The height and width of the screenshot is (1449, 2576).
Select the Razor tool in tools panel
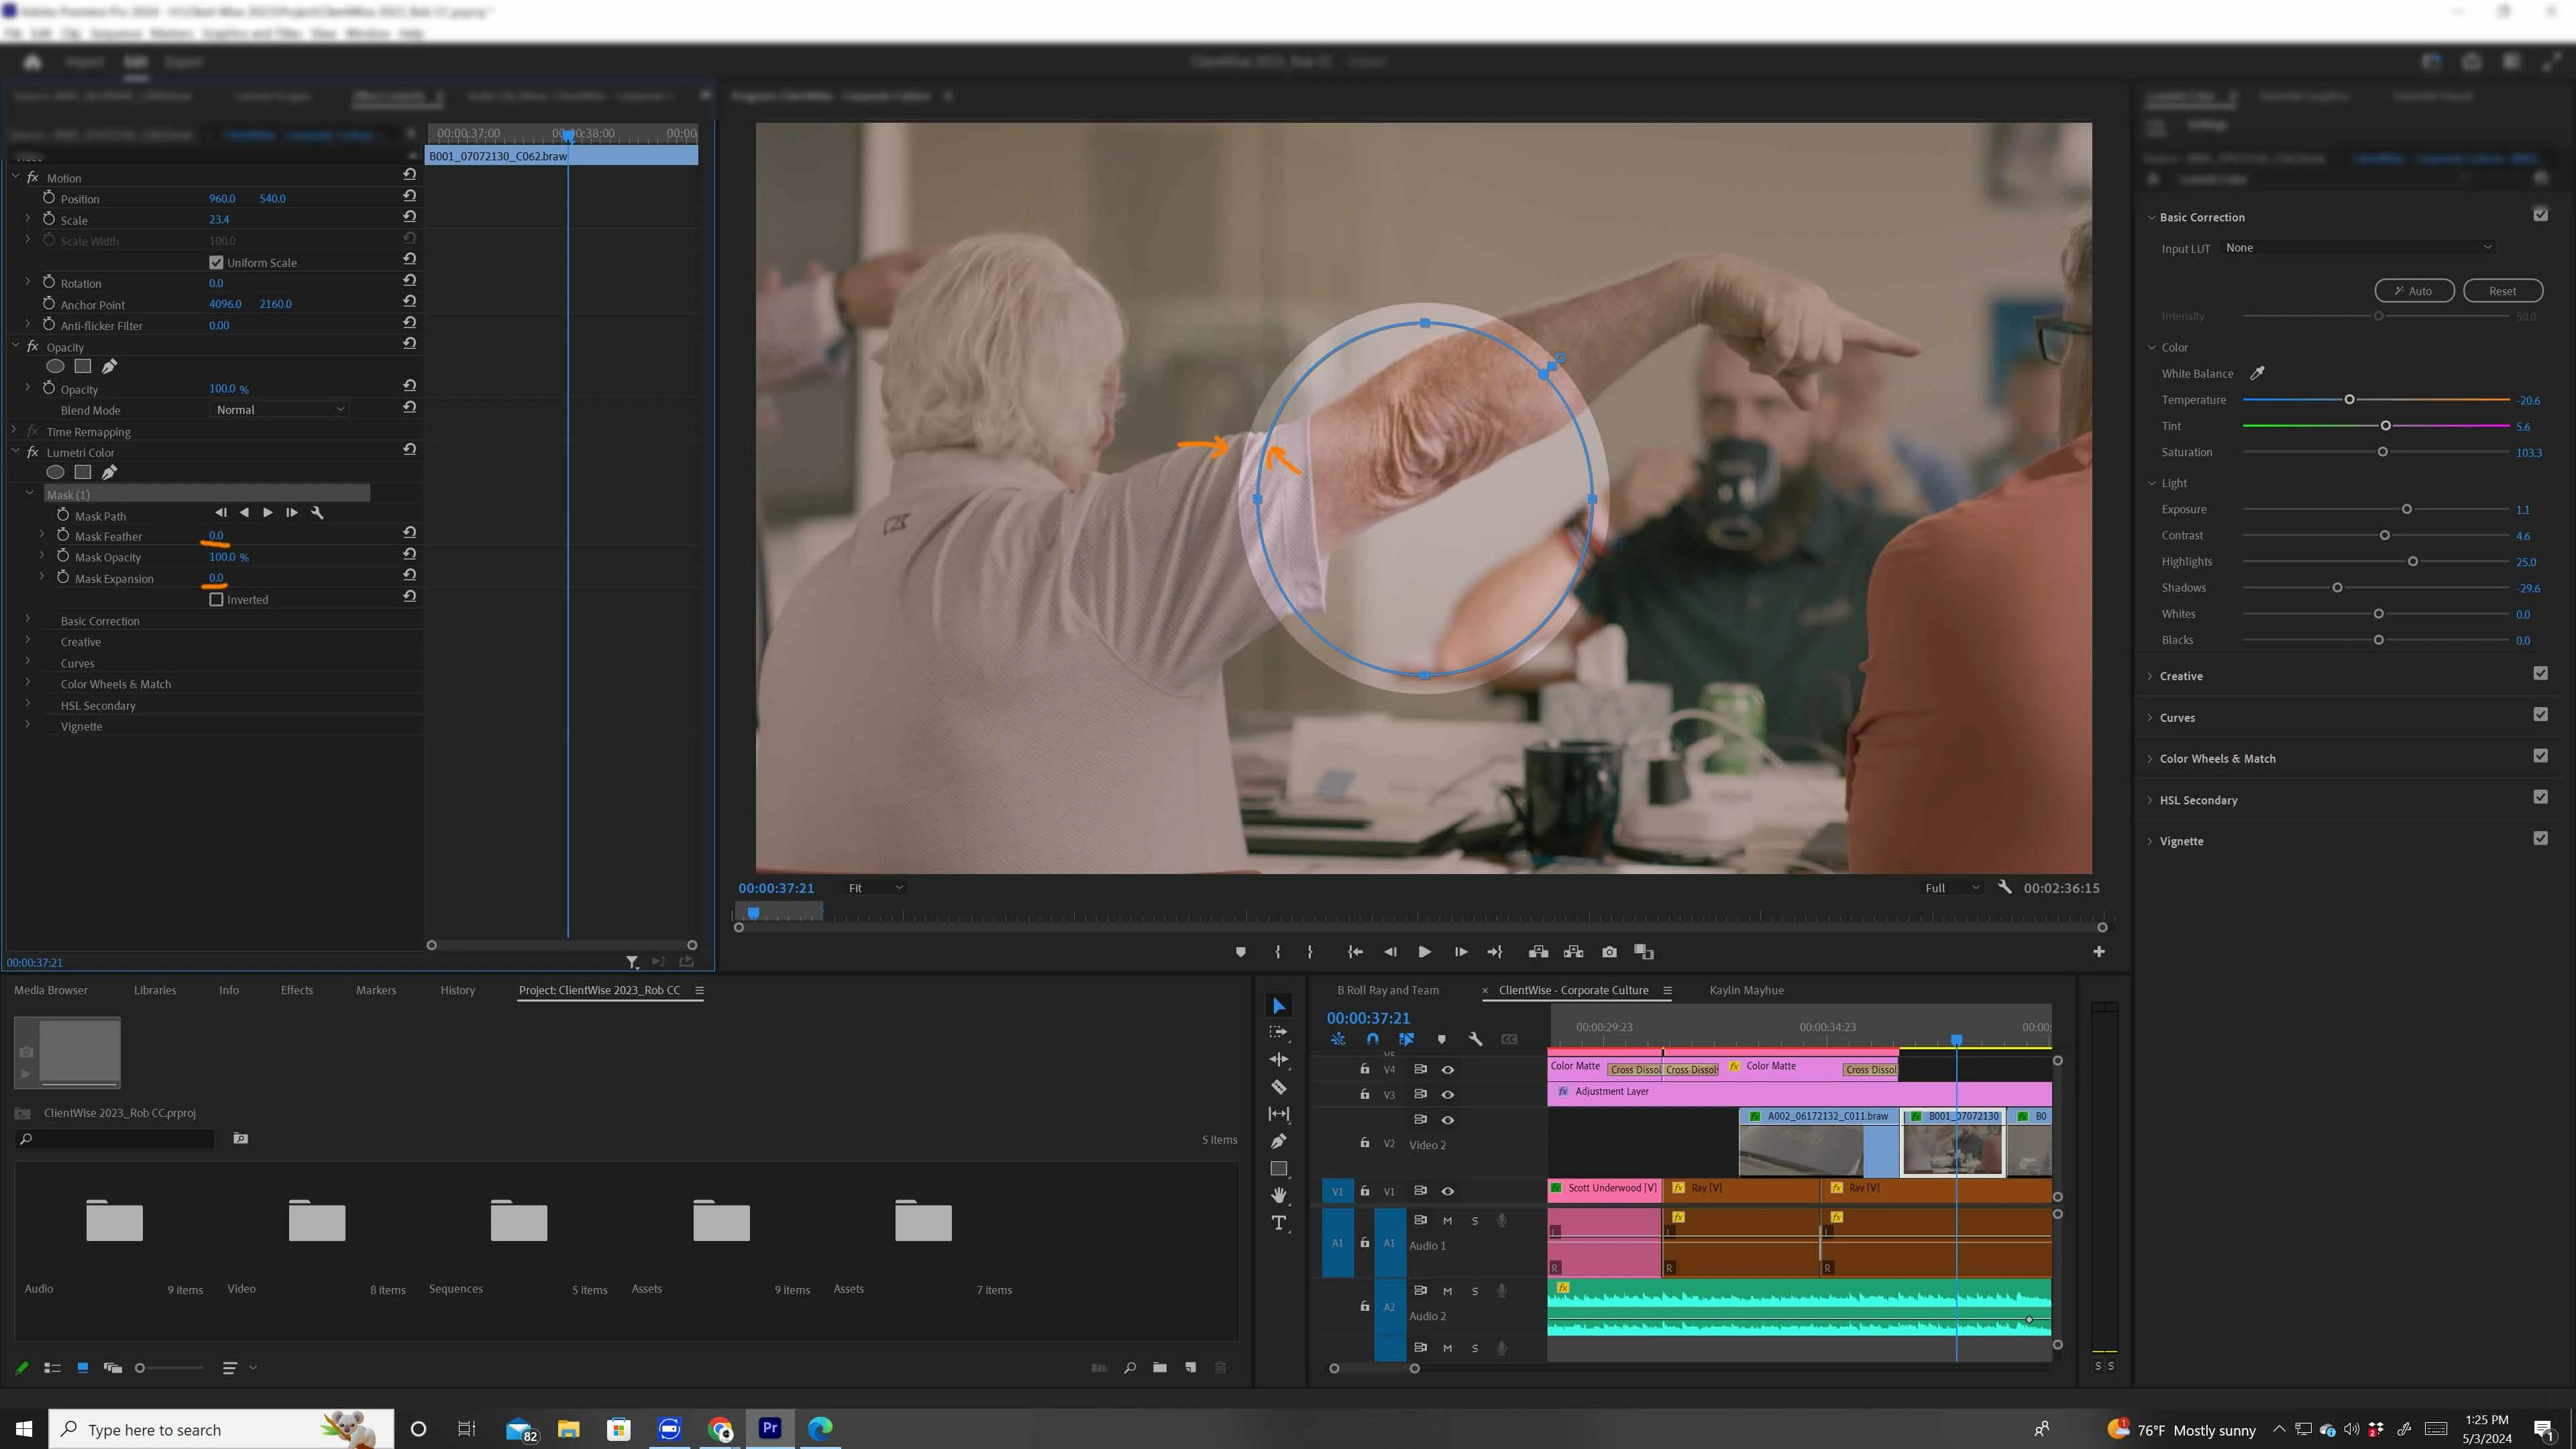pos(1278,1087)
